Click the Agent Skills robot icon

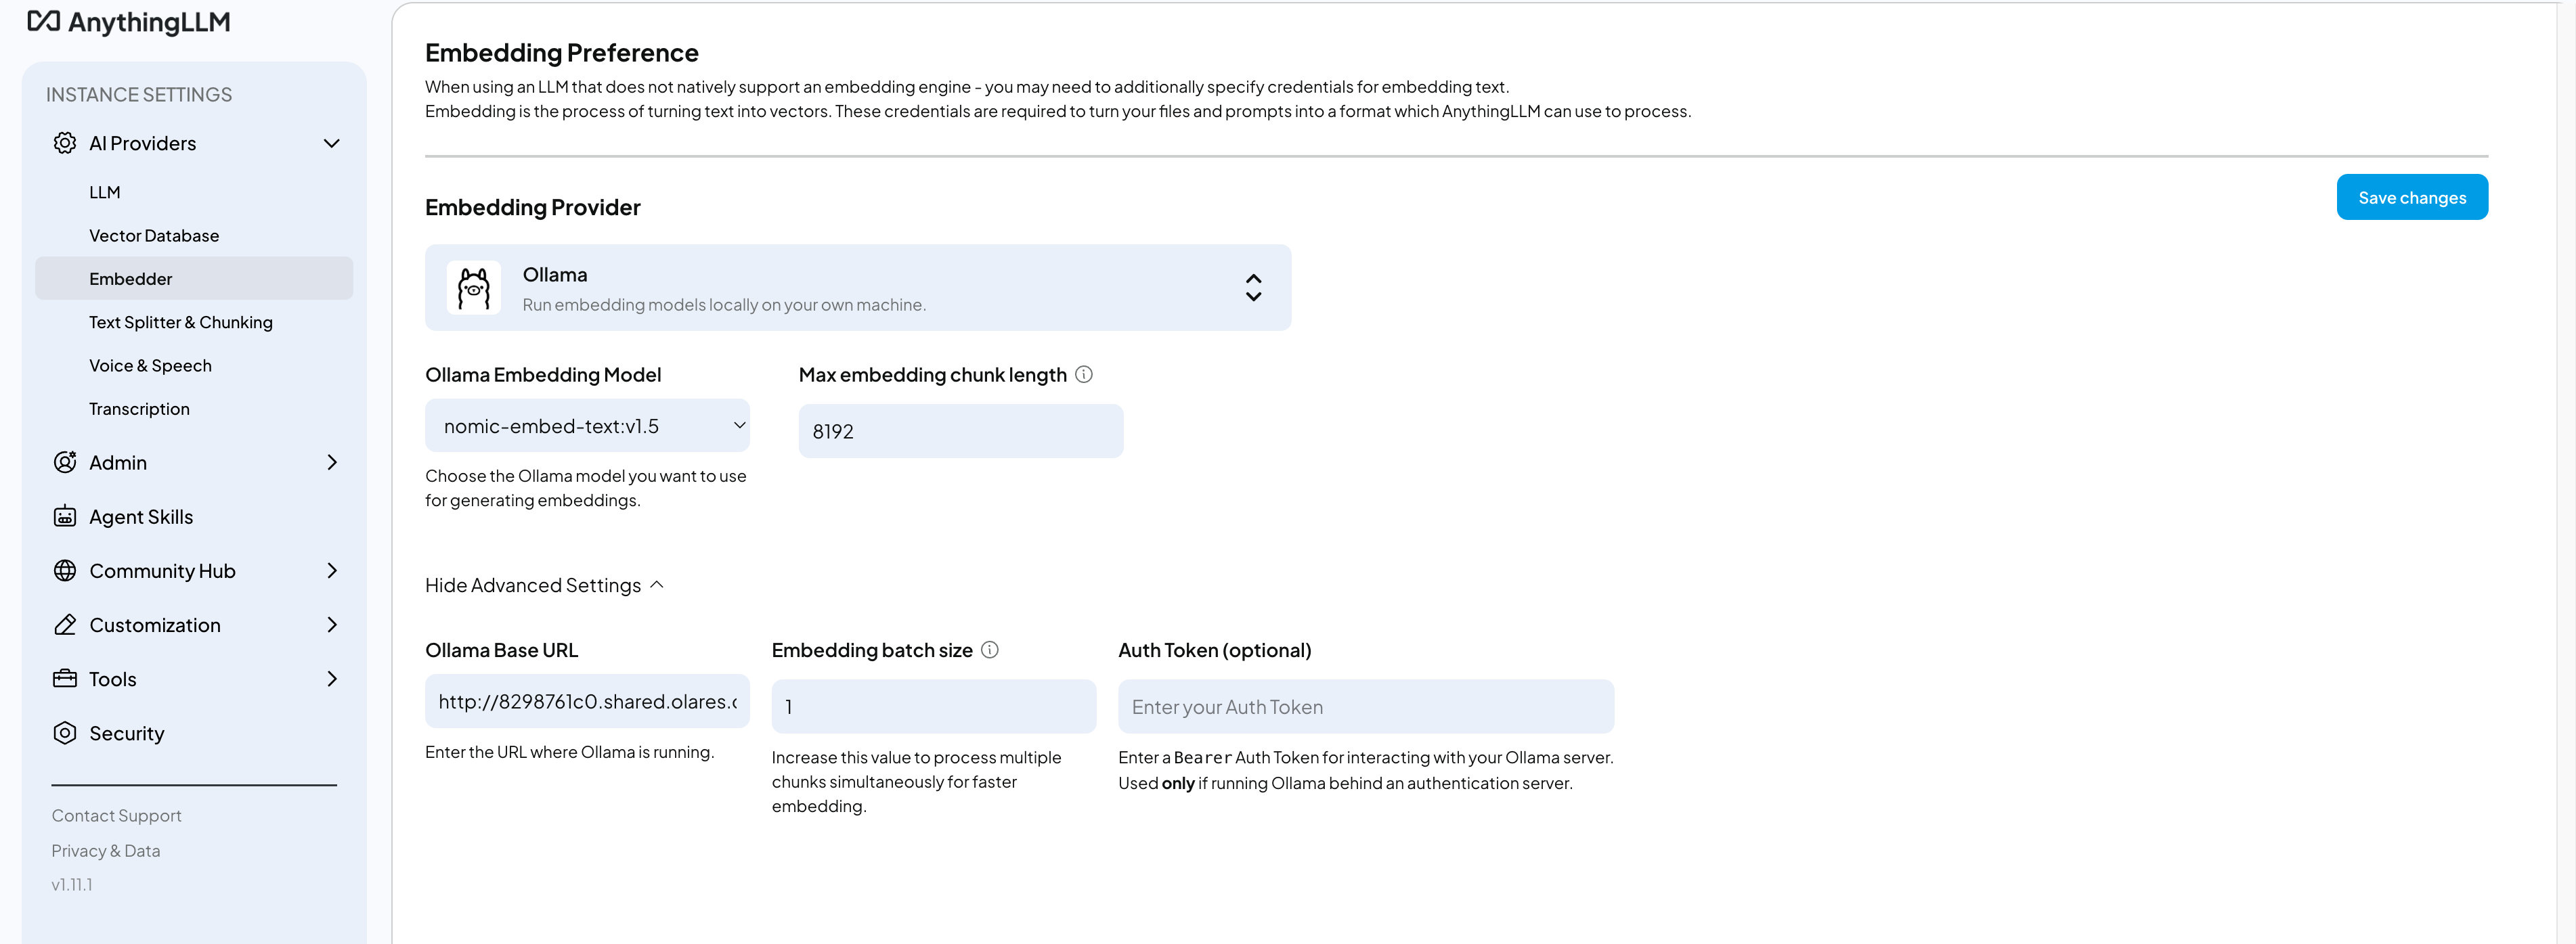point(64,516)
